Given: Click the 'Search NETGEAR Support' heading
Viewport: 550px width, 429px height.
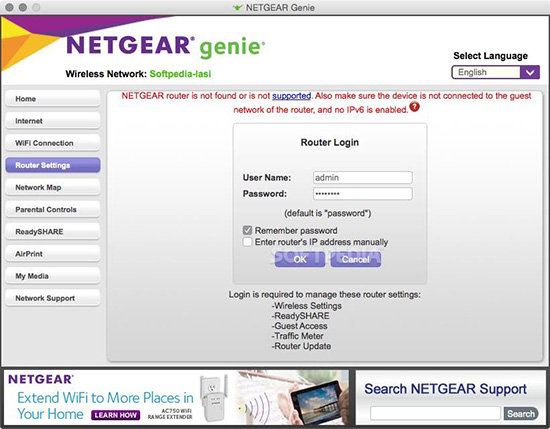Looking at the screenshot, I should click(445, 389).
